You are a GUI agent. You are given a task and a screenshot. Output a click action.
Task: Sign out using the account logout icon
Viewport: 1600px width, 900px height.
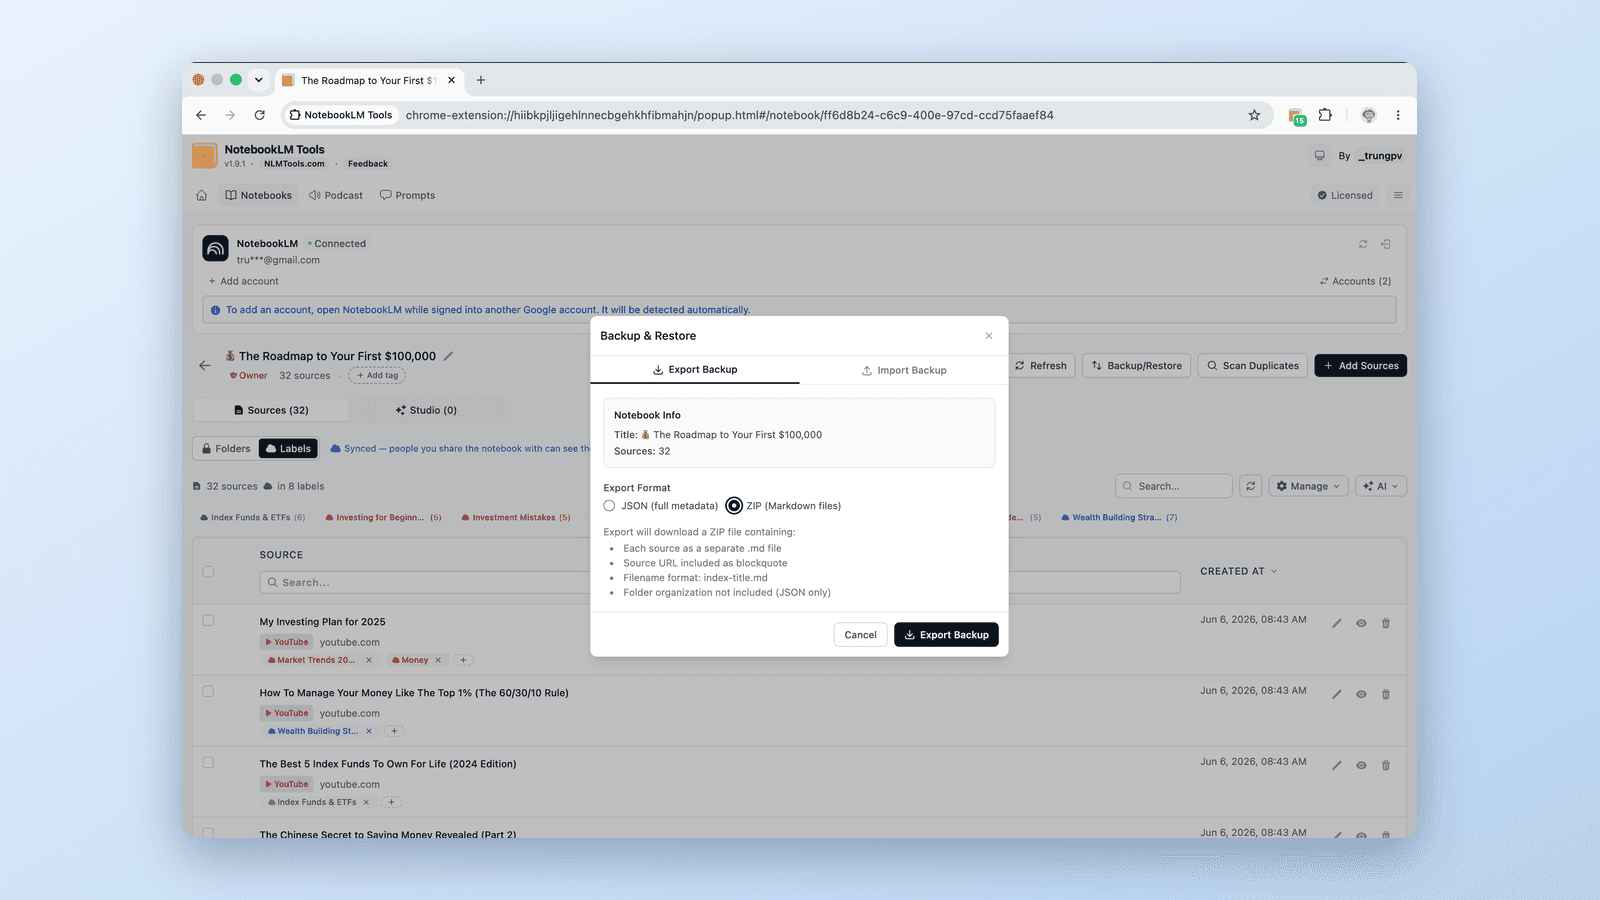[1386, 244]
